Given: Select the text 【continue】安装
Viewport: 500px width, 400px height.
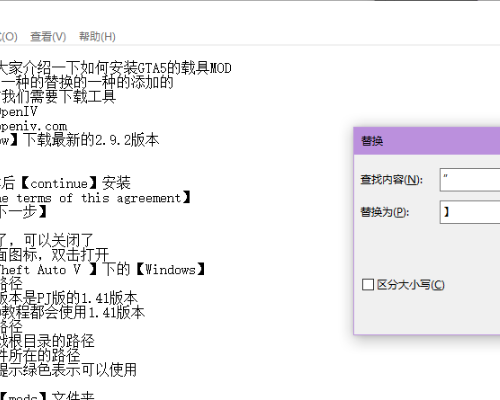Looking at the screenshot, I should pos(76,183).
